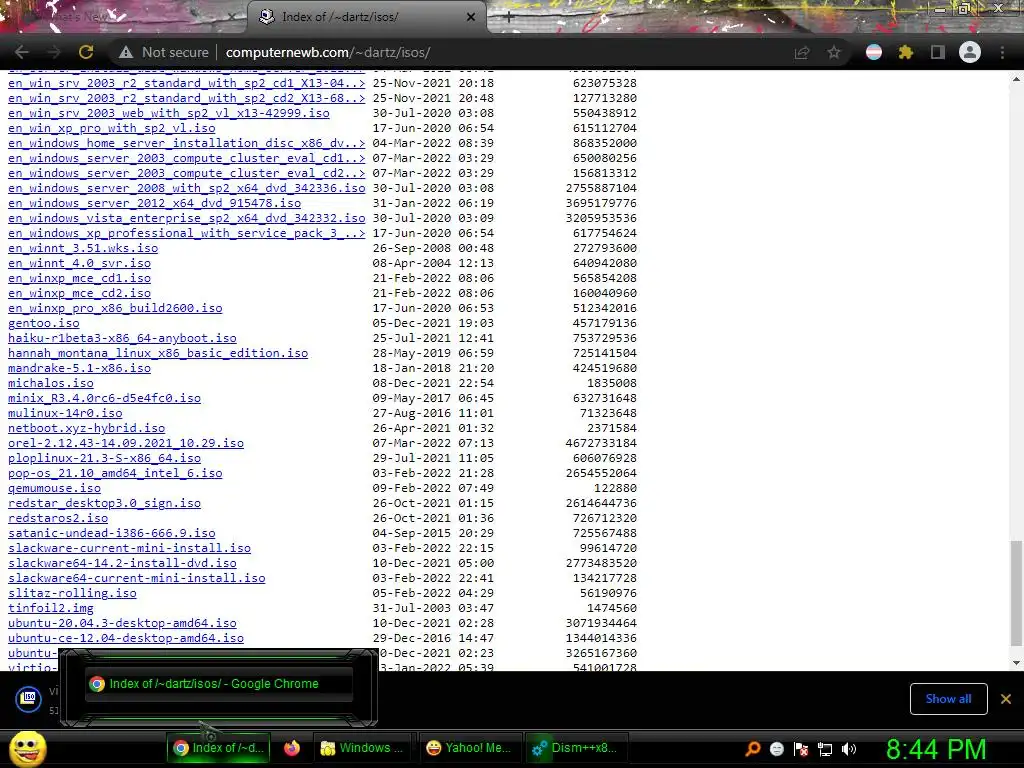
Task: Open the smiley Start button
Action: [27, 748]
